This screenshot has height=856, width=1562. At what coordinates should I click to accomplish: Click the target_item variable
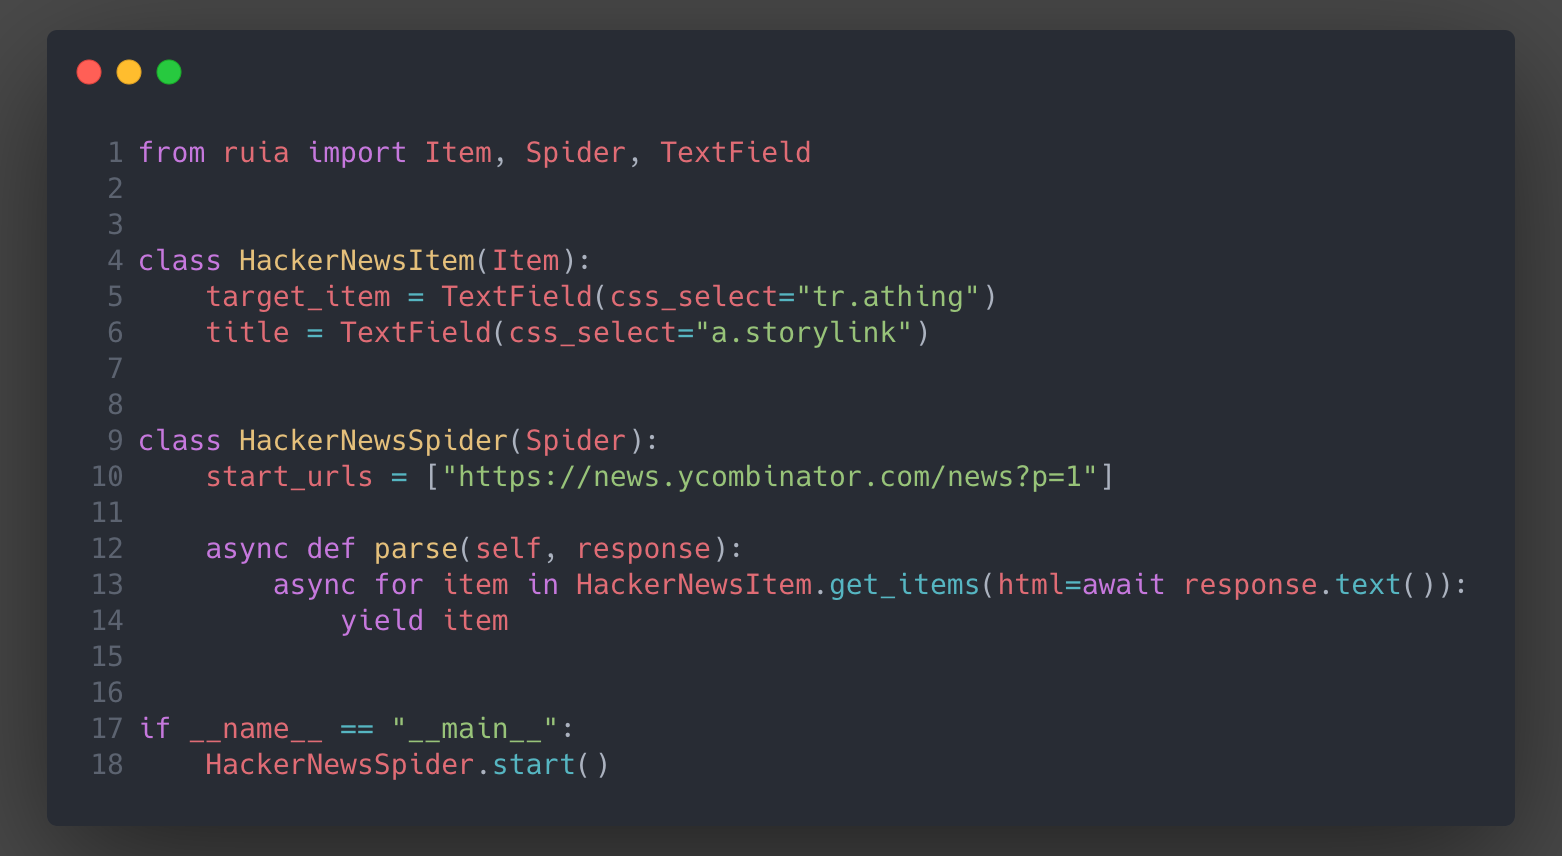click(x=298, y=296)
